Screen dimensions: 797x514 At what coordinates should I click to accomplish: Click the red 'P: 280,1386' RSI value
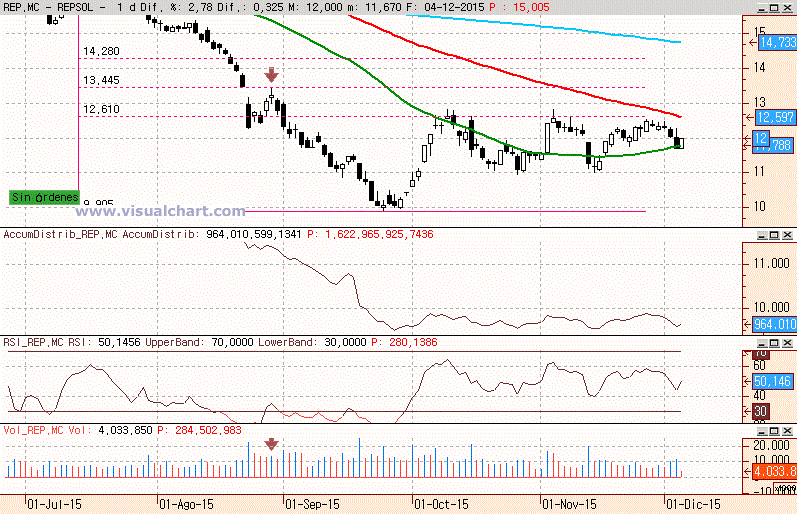404,342
